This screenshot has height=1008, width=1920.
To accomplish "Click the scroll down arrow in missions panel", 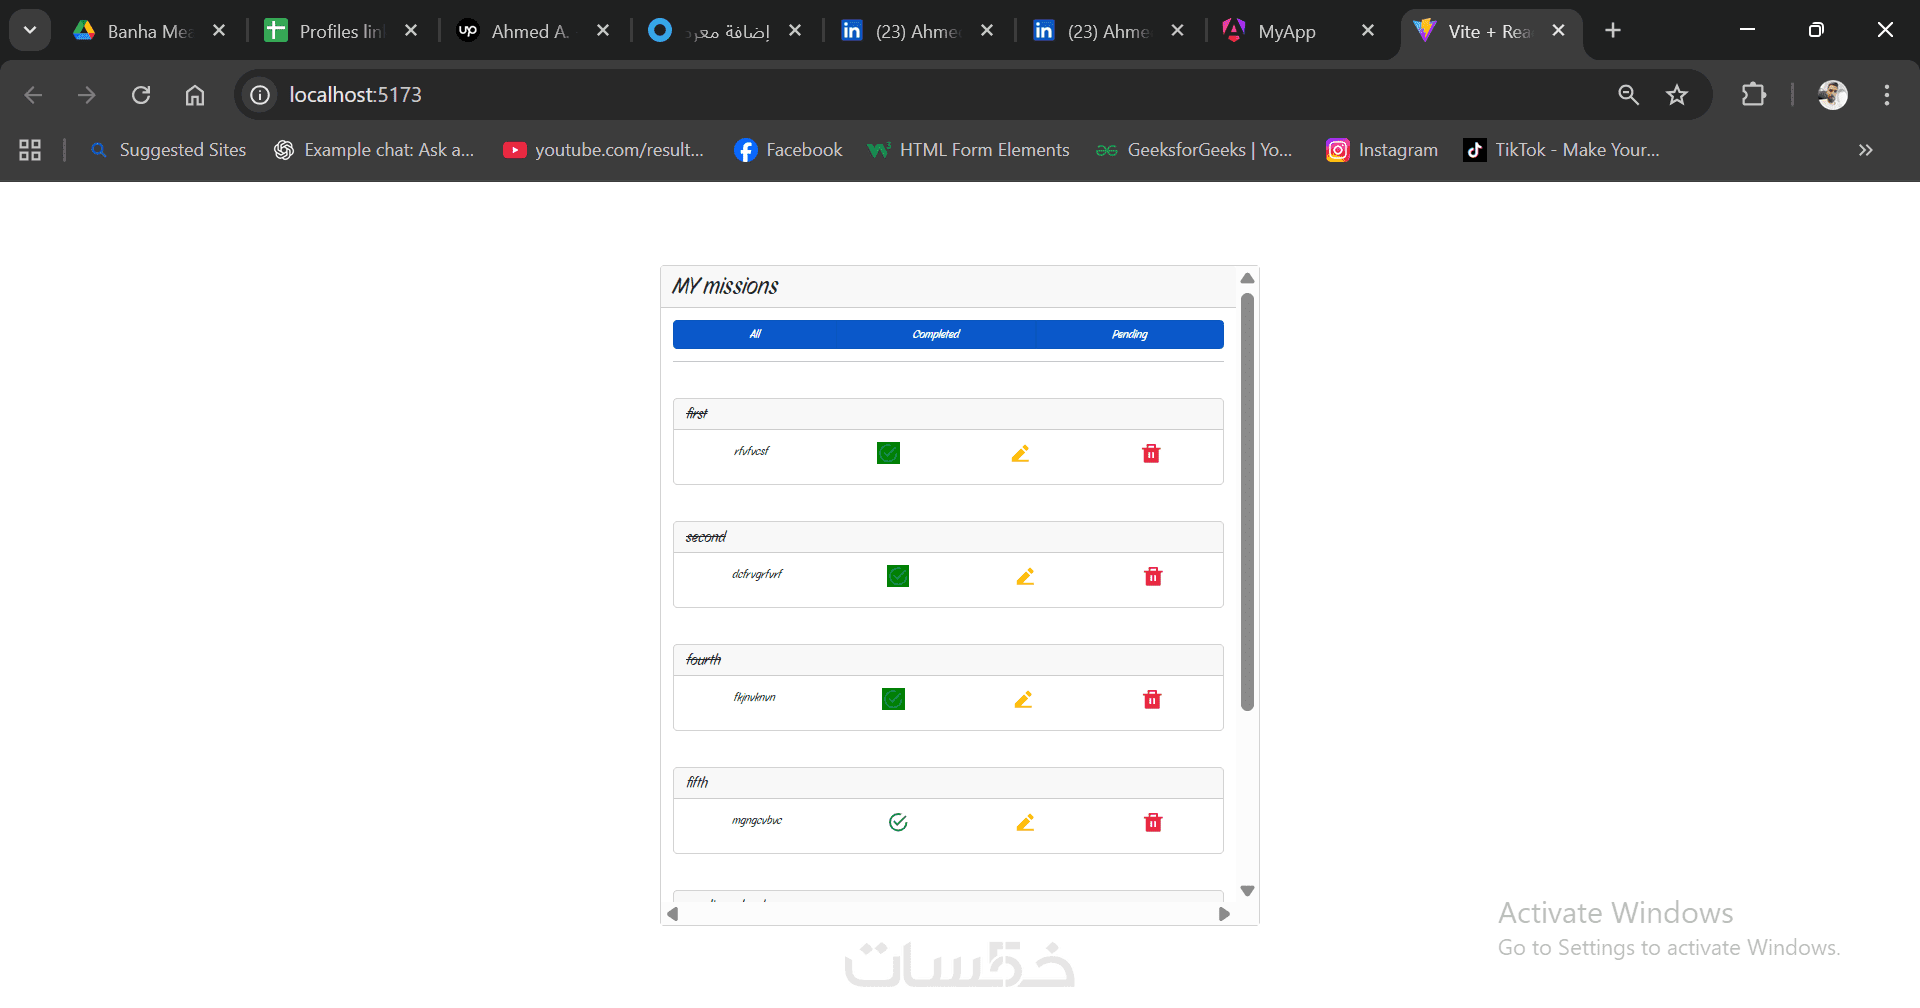I will 1247,891.
